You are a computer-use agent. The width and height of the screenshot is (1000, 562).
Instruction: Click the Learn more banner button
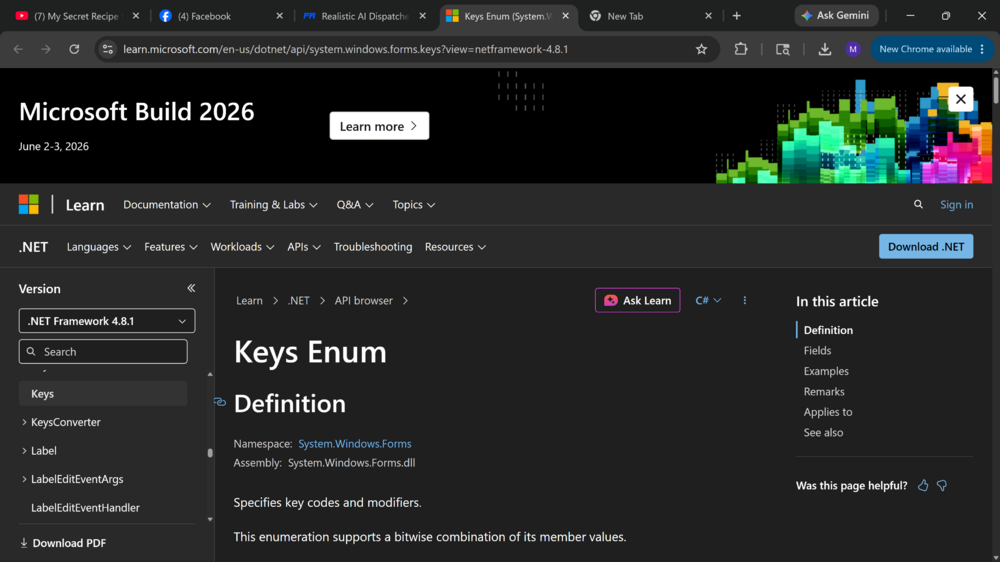379,126
